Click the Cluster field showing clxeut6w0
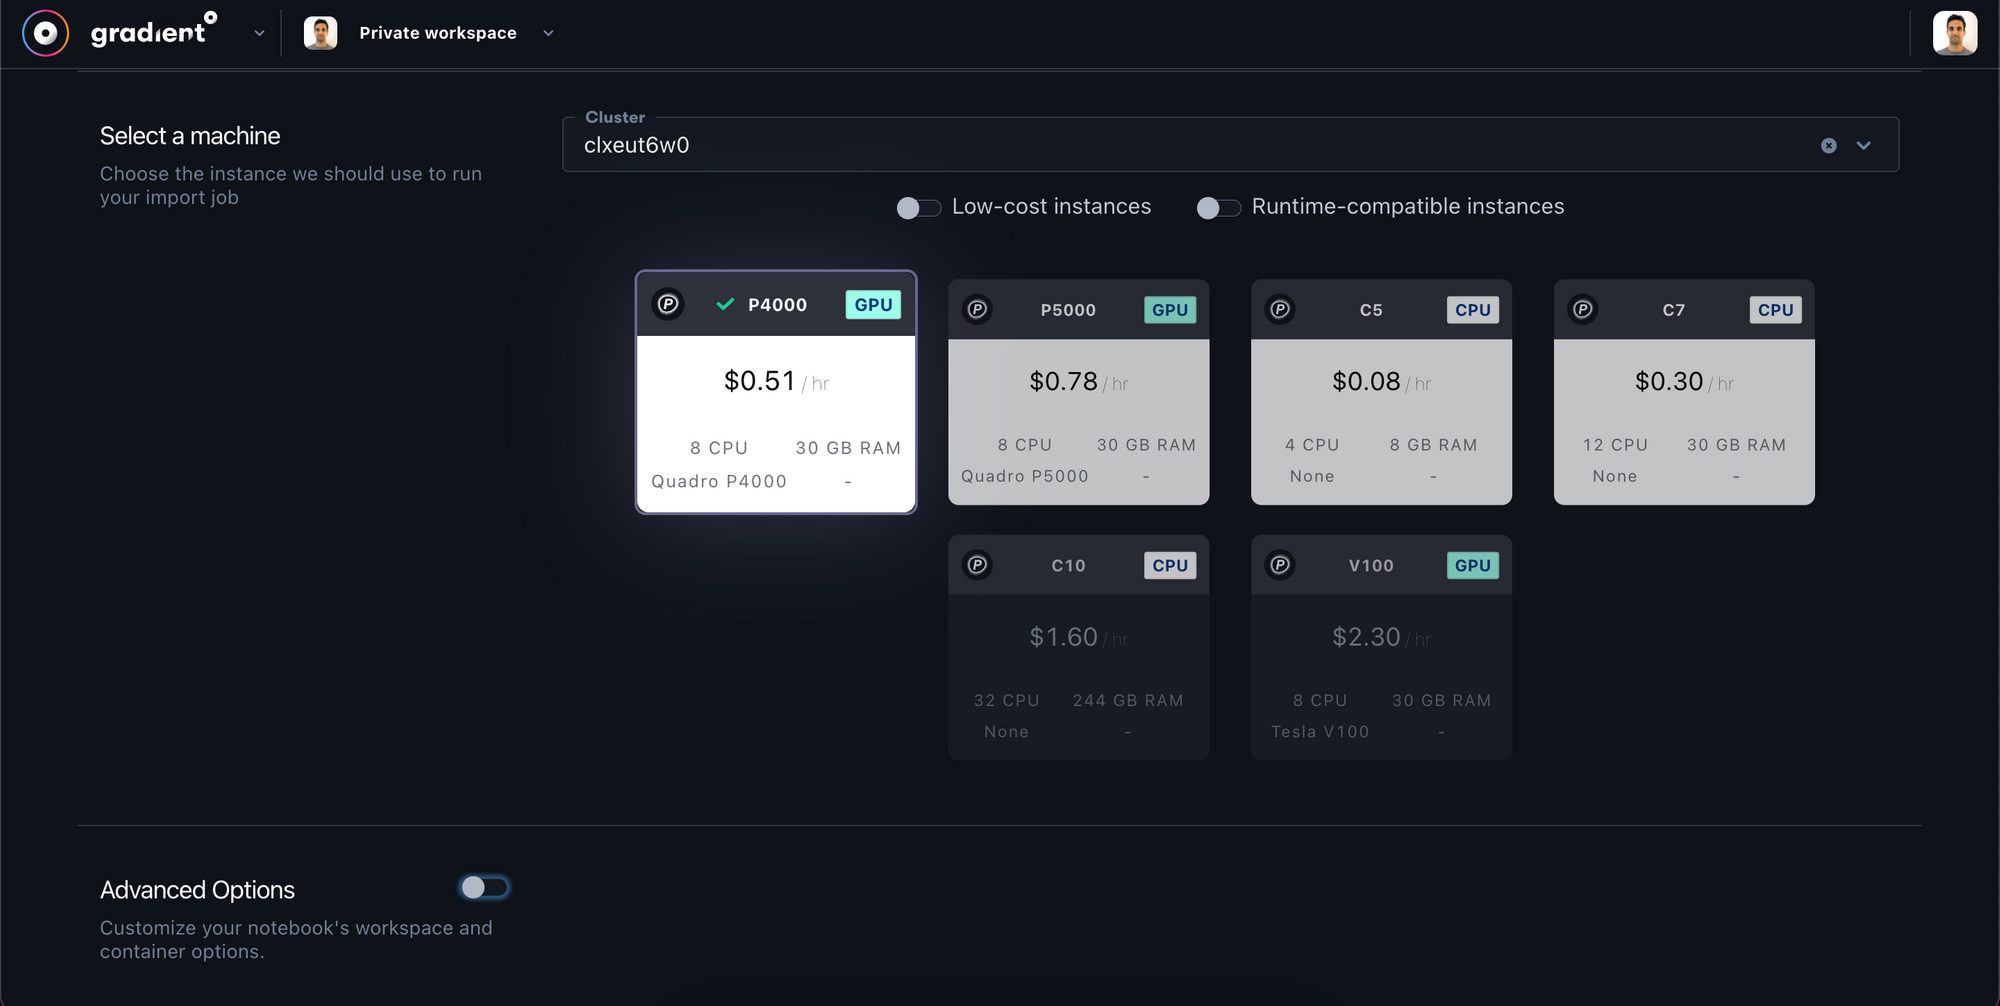This screenshot has width=2000, height=1006. pos(1230,145)
